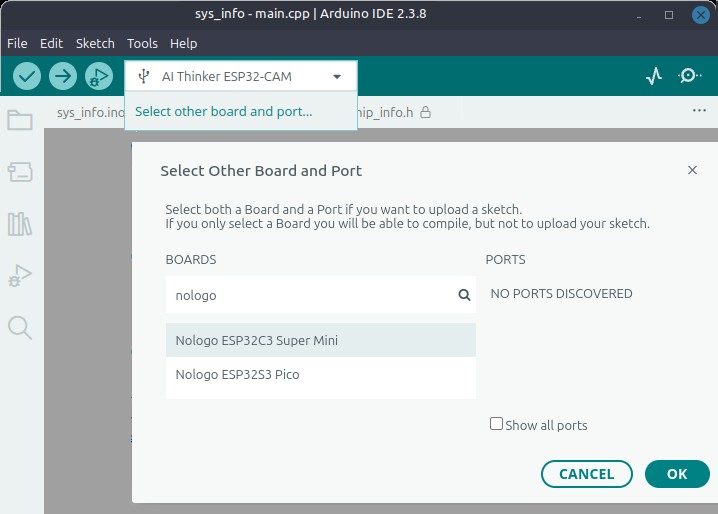Click the lock icon on chip_info.h tab
The width and height of the screenshot is (718, 514).
pyautogui.click(x=425, y=112)
